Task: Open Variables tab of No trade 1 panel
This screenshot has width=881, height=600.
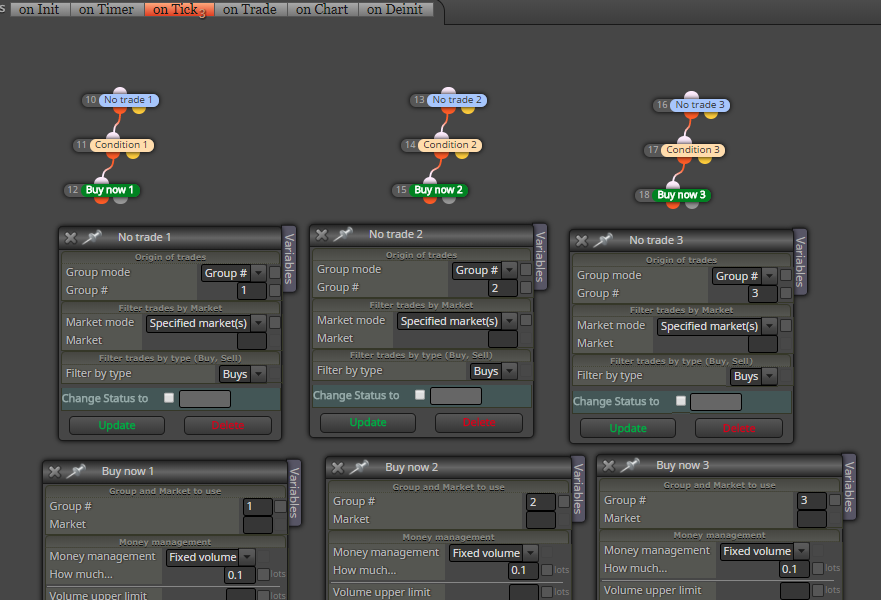Action: point(289,259)
